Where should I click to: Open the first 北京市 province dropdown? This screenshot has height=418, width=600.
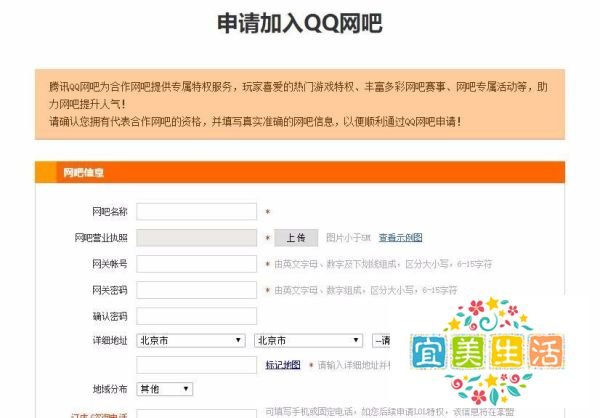click(191, 340)
